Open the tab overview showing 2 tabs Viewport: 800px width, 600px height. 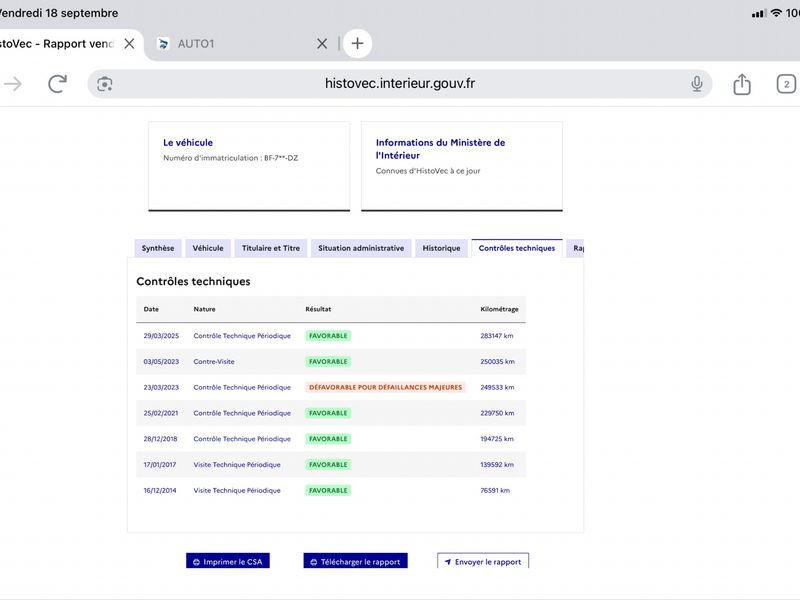coord(786,84)
